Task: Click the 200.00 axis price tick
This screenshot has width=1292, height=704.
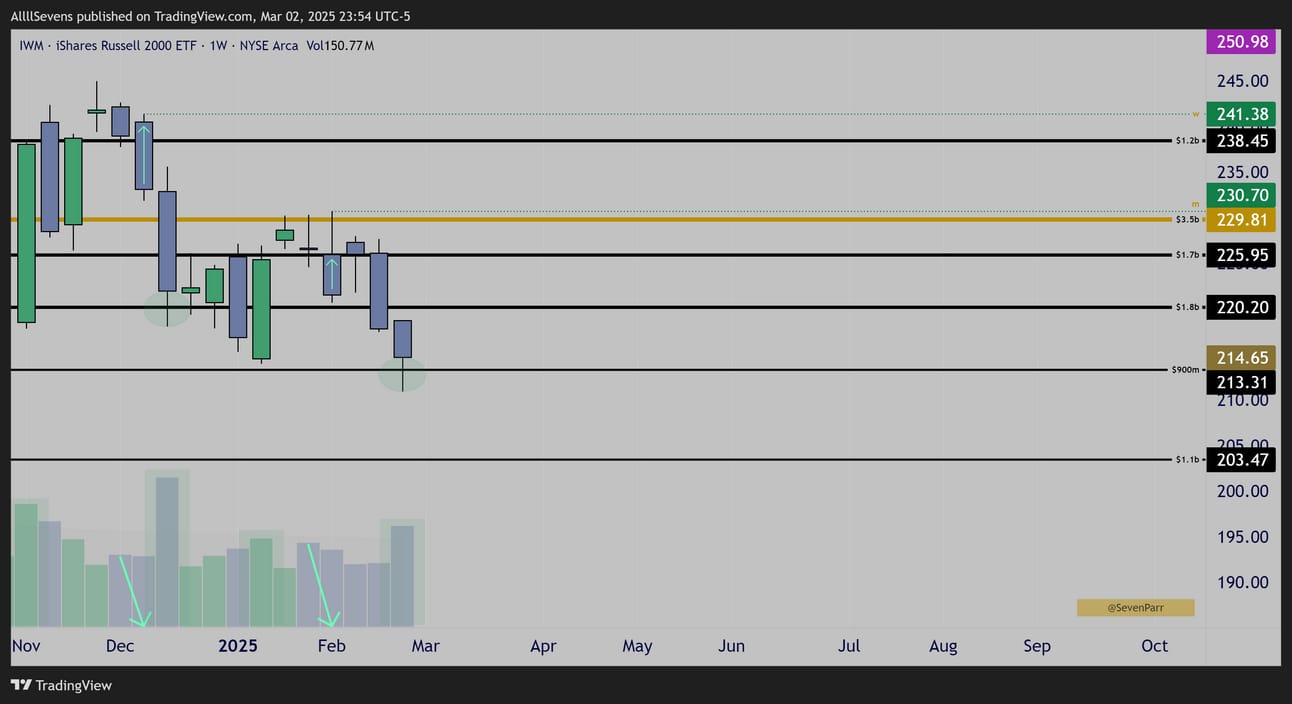Action: tap(1243, 491)
